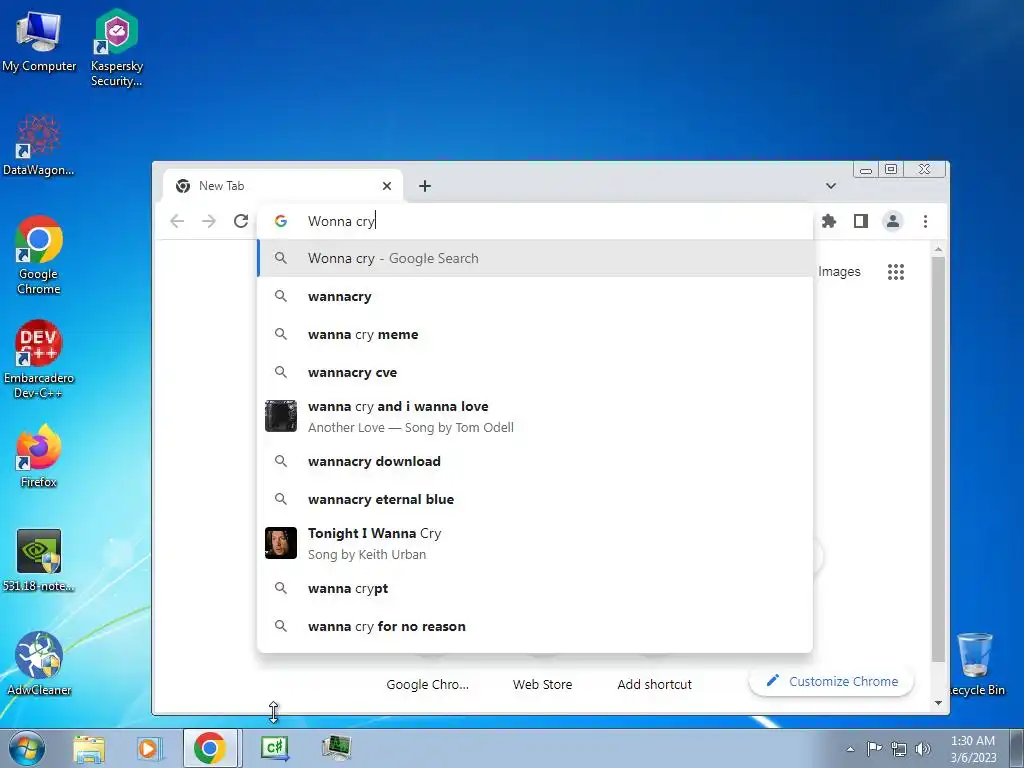Open the Images link
Screen dimensions: 1024x768
pyautogui.click(x=839, y=272)
